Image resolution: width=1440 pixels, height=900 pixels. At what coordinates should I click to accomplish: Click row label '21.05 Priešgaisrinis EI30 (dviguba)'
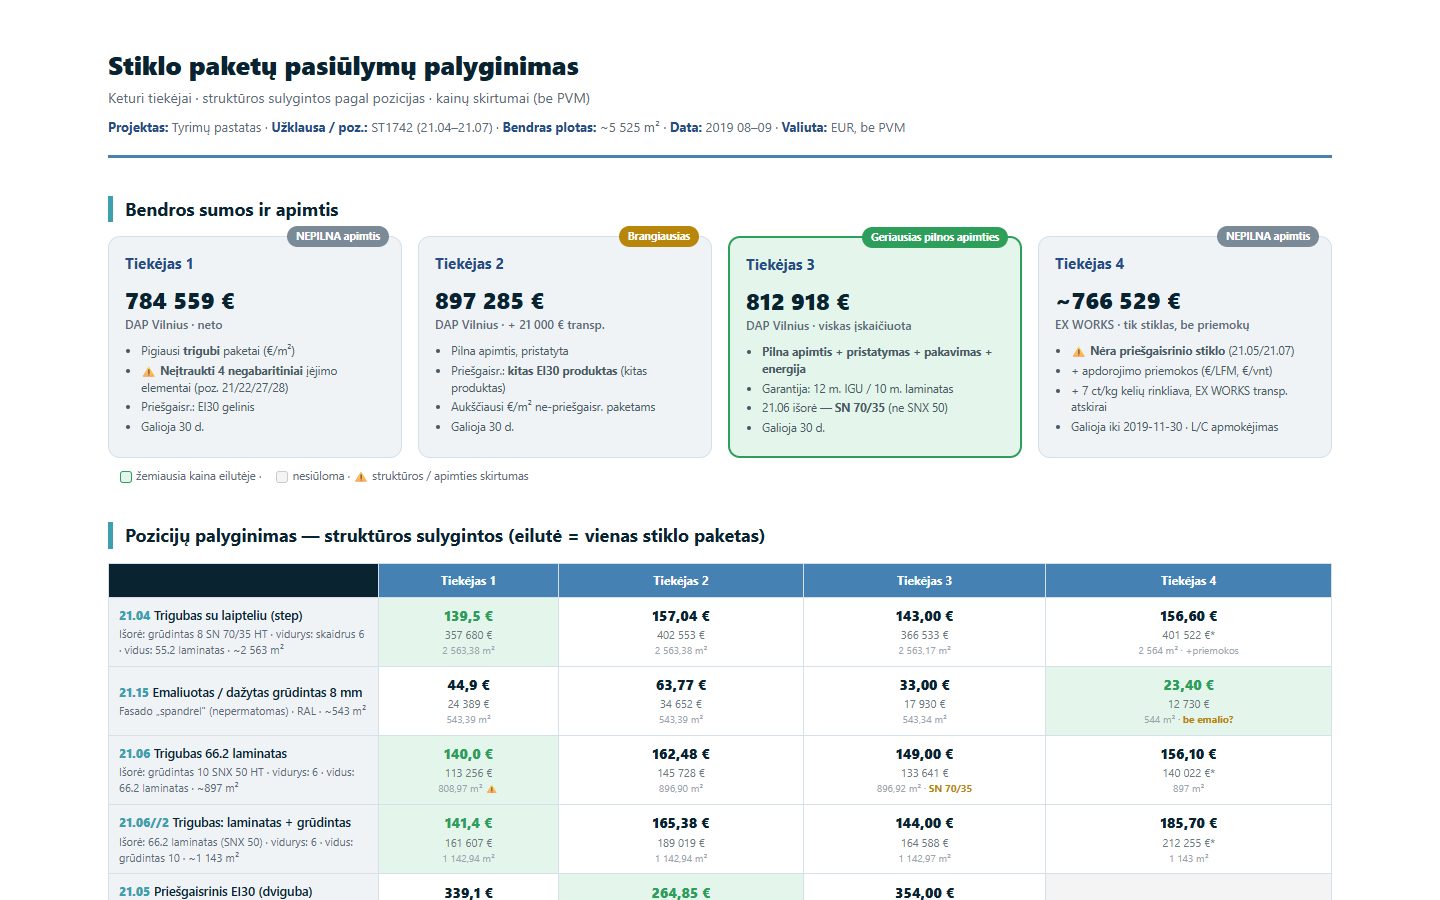coord(216,892)
